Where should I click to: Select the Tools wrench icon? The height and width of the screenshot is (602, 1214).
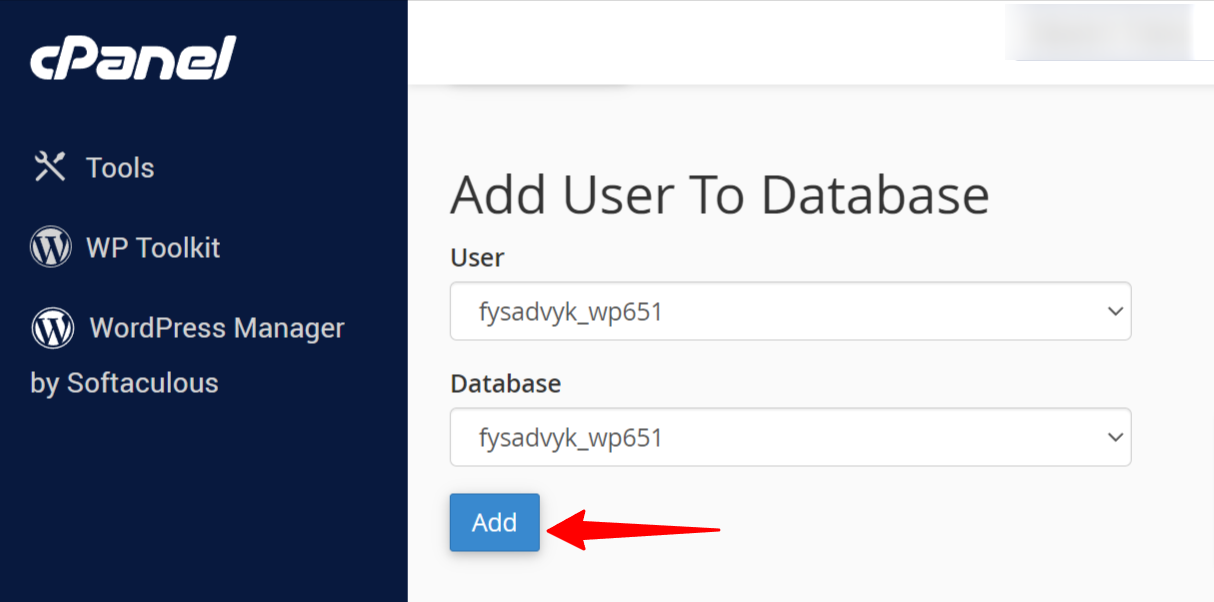click(50, 167)
